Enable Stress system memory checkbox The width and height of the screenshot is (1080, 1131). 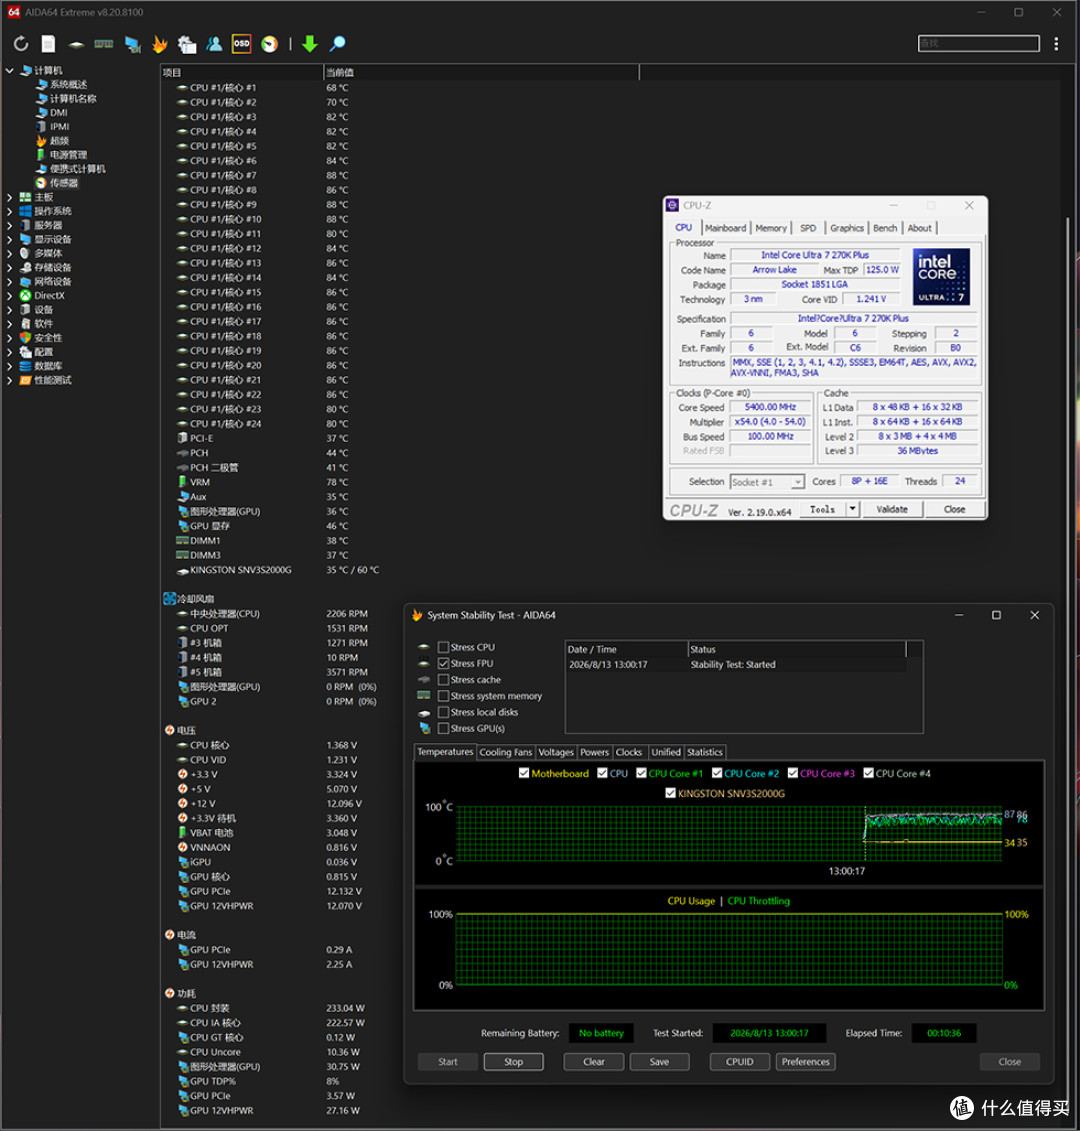point(444,696)
